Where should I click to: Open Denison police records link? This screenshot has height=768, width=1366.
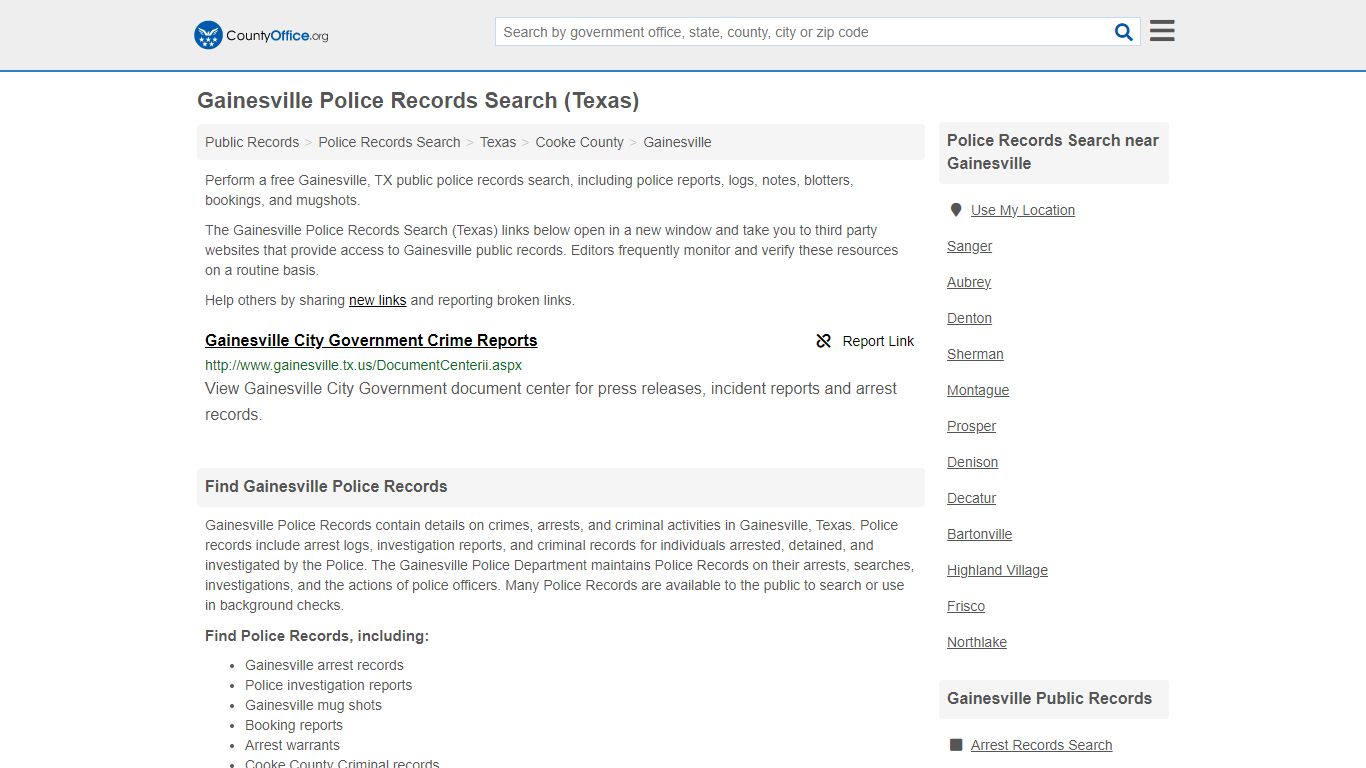pos(972,462)
